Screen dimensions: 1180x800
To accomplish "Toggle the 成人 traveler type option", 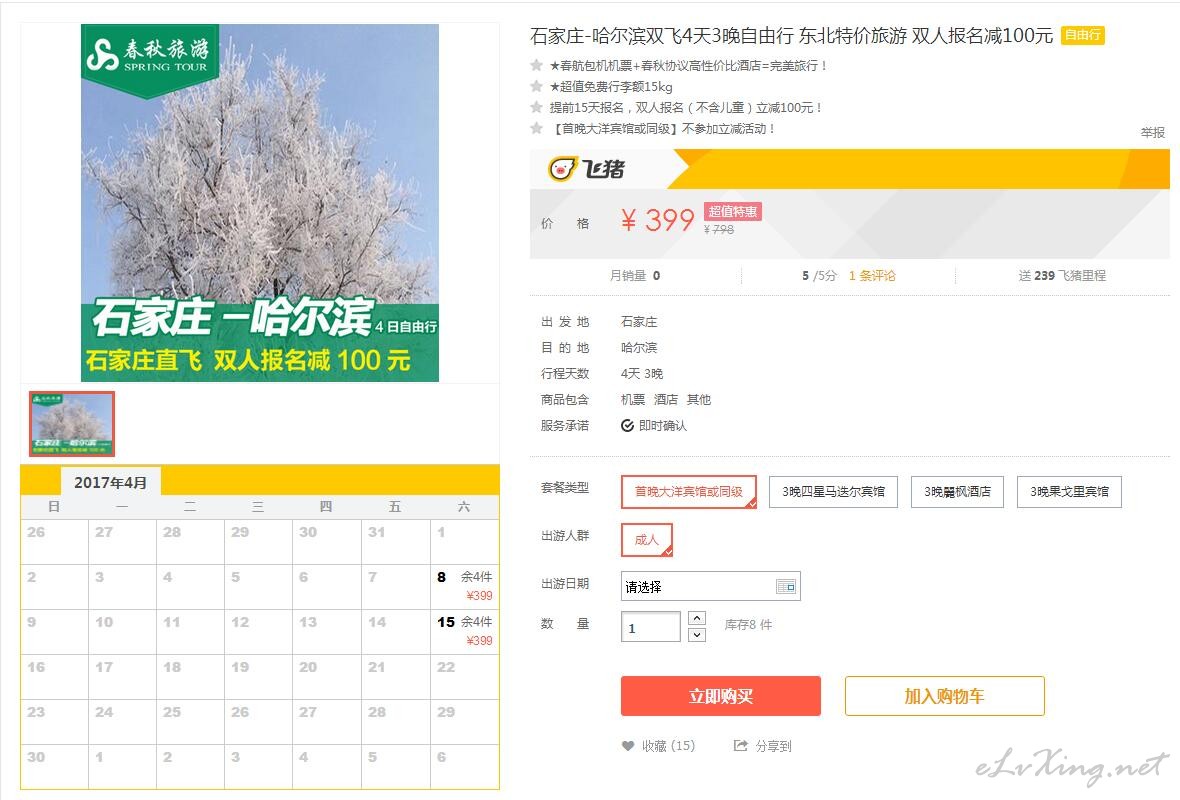I will [646, 540].
